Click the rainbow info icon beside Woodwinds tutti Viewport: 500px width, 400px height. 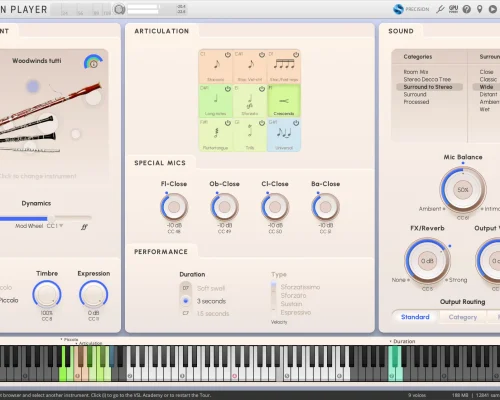pyautogui.click(x=94, y=62)
